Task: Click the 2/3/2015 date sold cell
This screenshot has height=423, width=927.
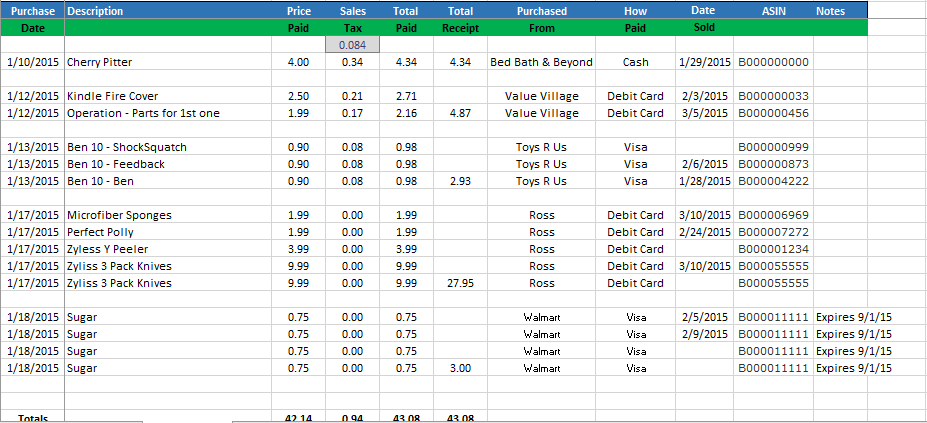Action: [705, 96]
